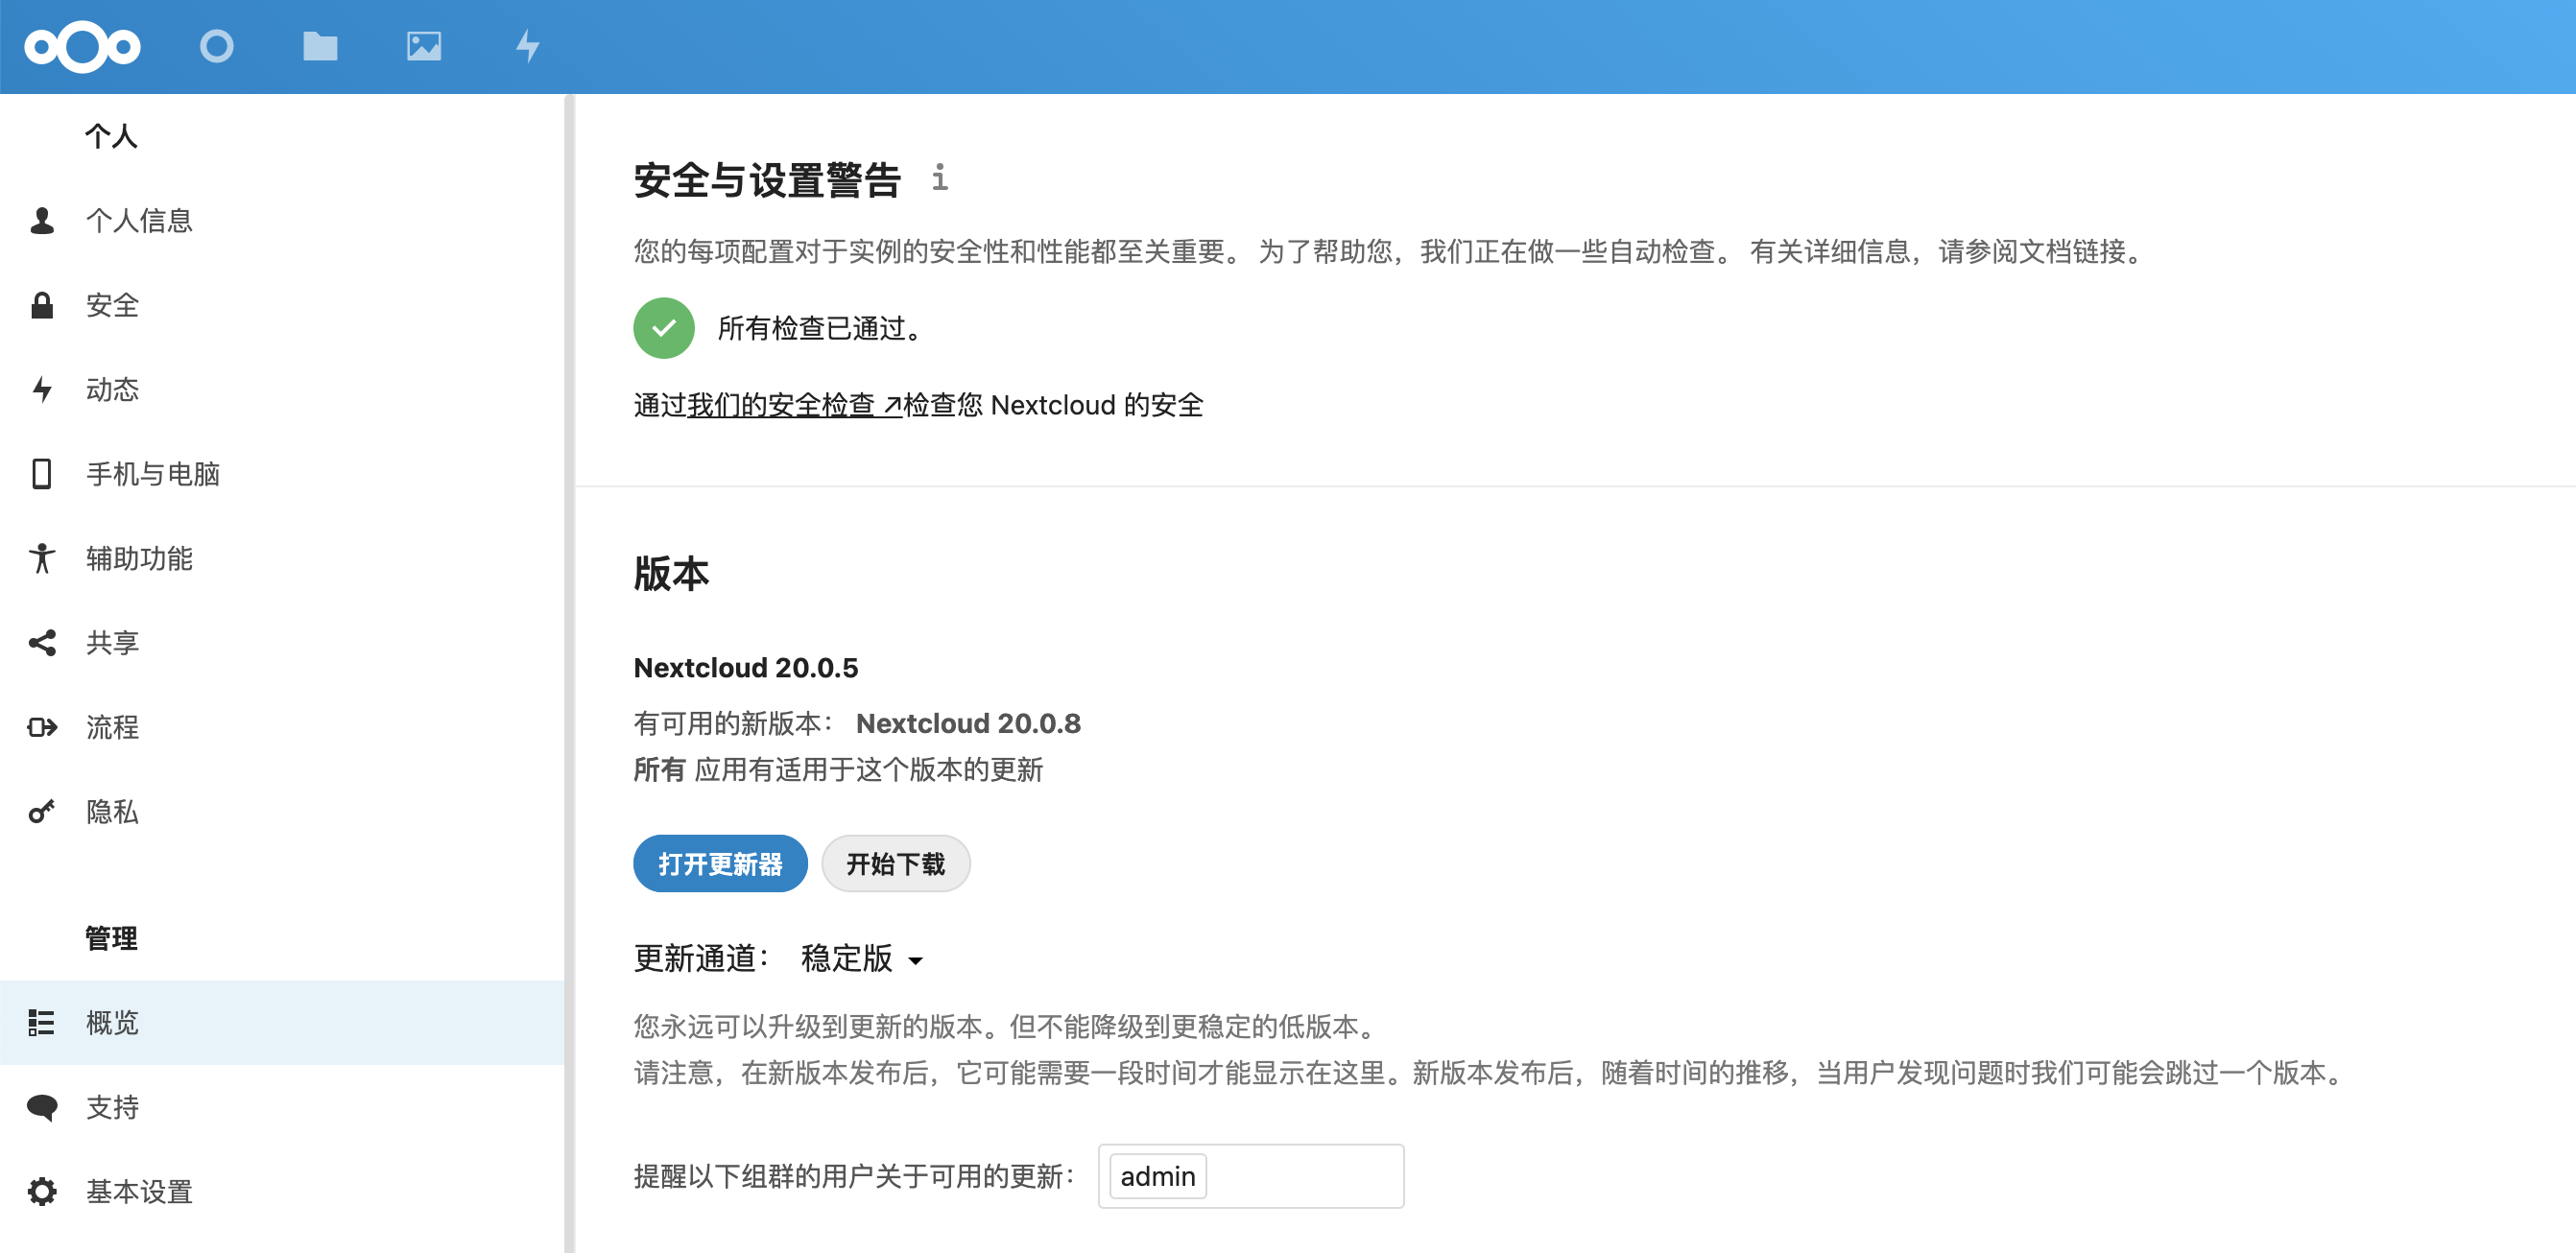
Task: Click the phone icon next to 手机与电脑
Action: [42, 474]
